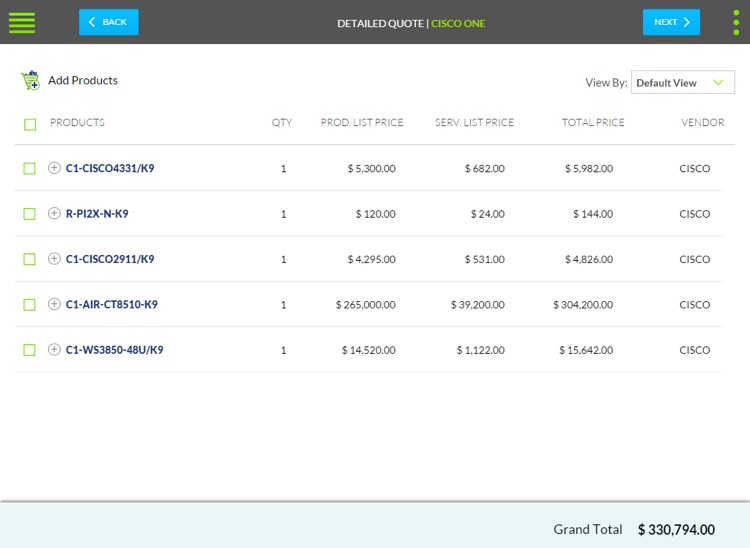Select the $ 24.00 service list price
This screenshot has height=548, width=750.
tap(488, 214)
